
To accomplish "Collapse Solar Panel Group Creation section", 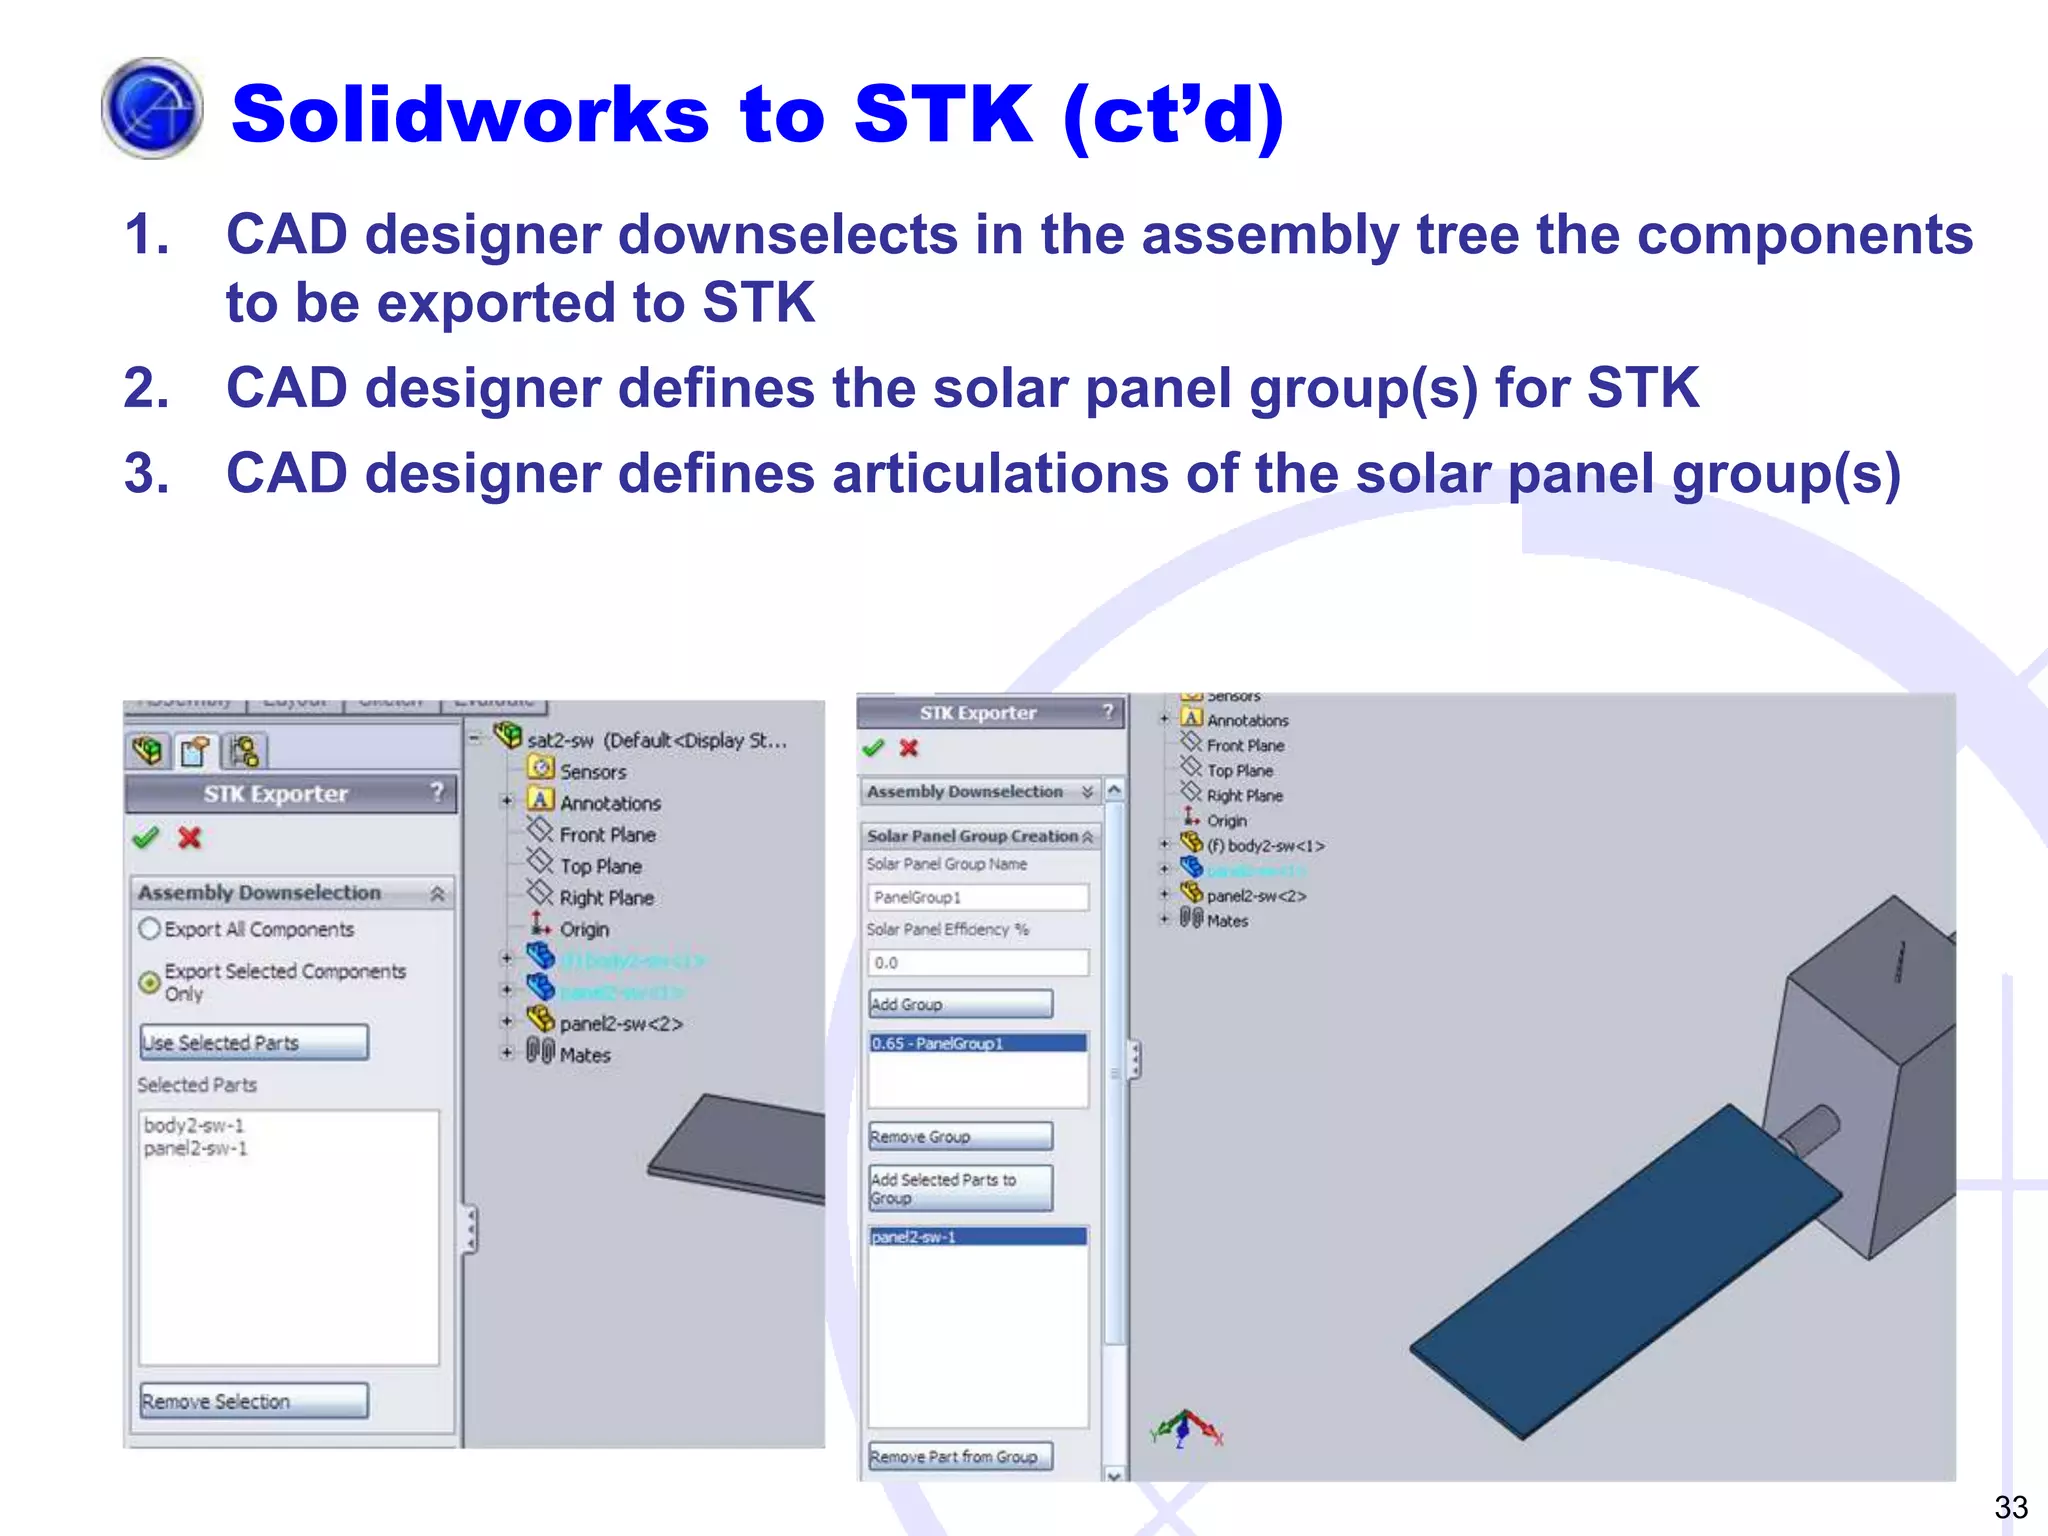I will point(1088,836).
